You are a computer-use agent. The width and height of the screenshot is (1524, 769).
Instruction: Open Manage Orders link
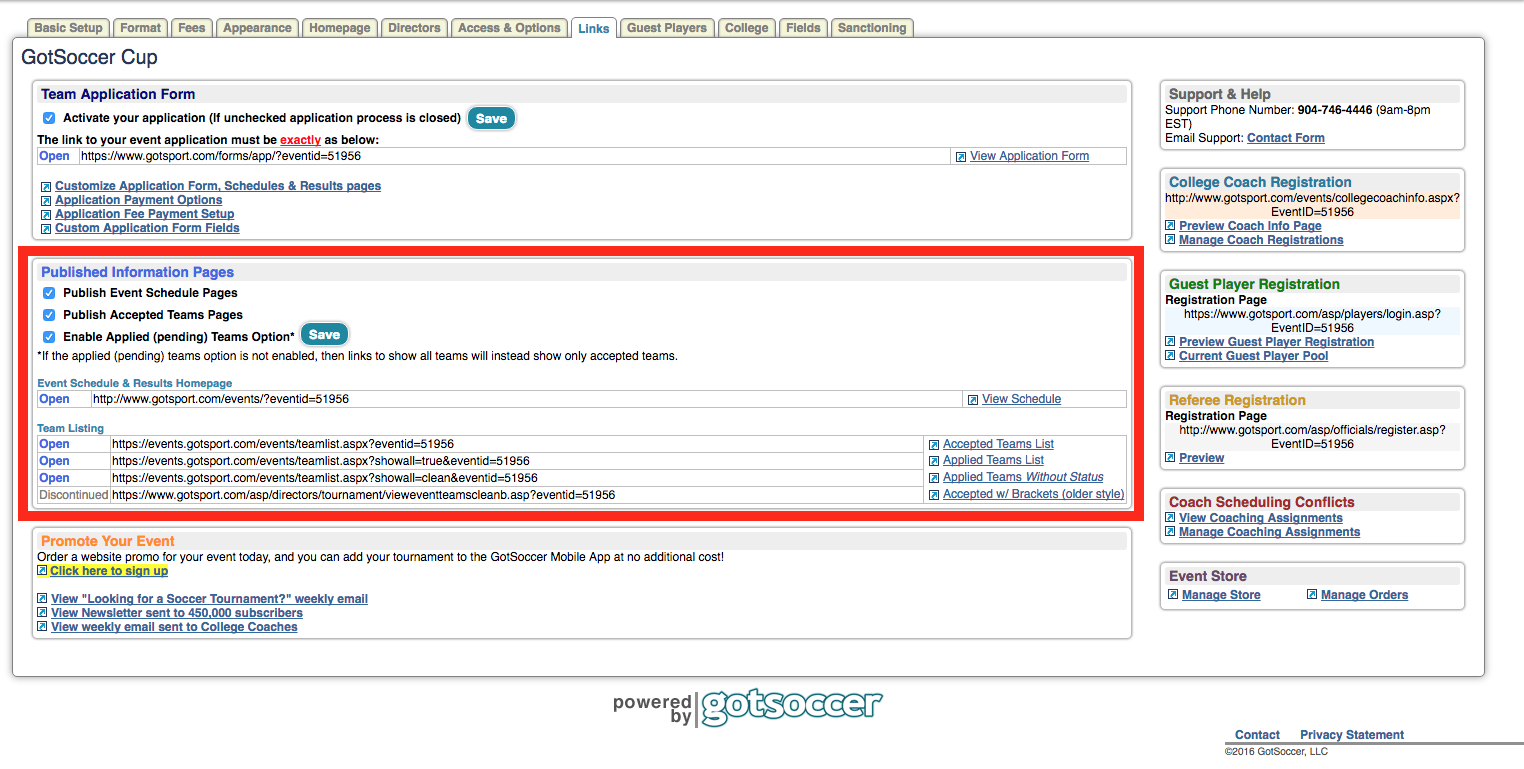pos(1364,595)
